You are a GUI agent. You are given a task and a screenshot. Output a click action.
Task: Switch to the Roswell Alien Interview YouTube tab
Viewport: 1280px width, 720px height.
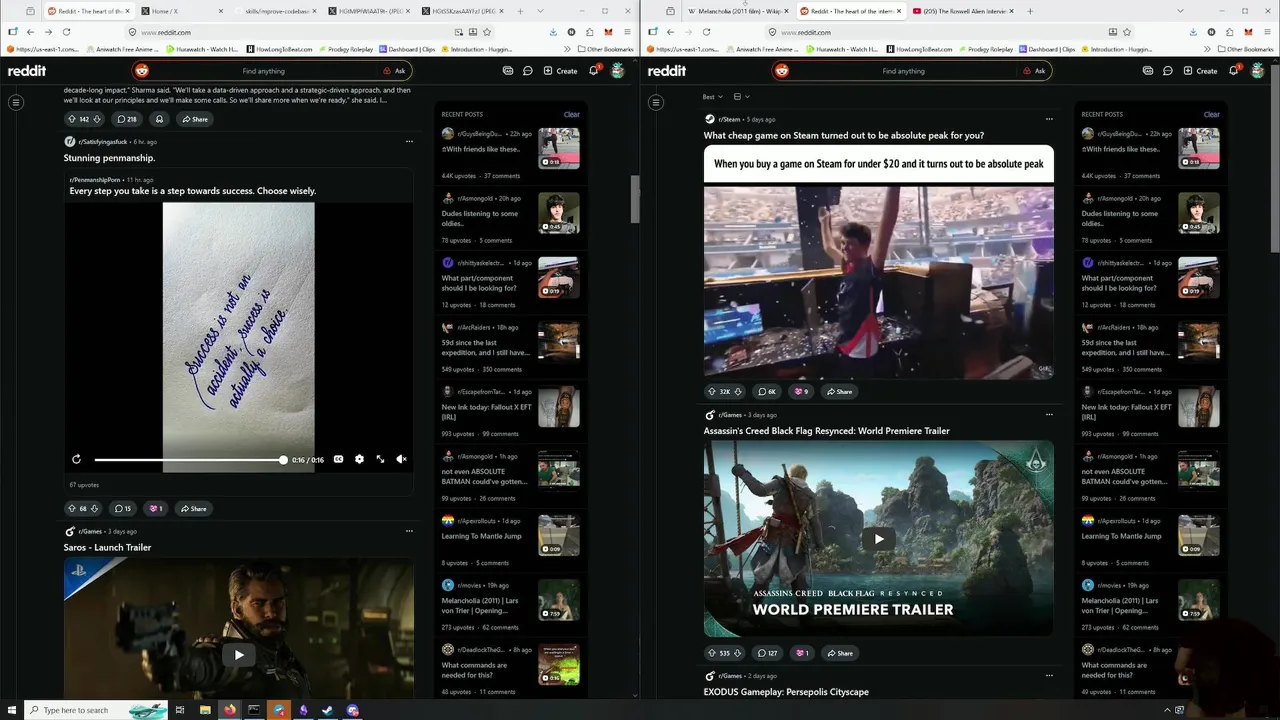(965, 11)
